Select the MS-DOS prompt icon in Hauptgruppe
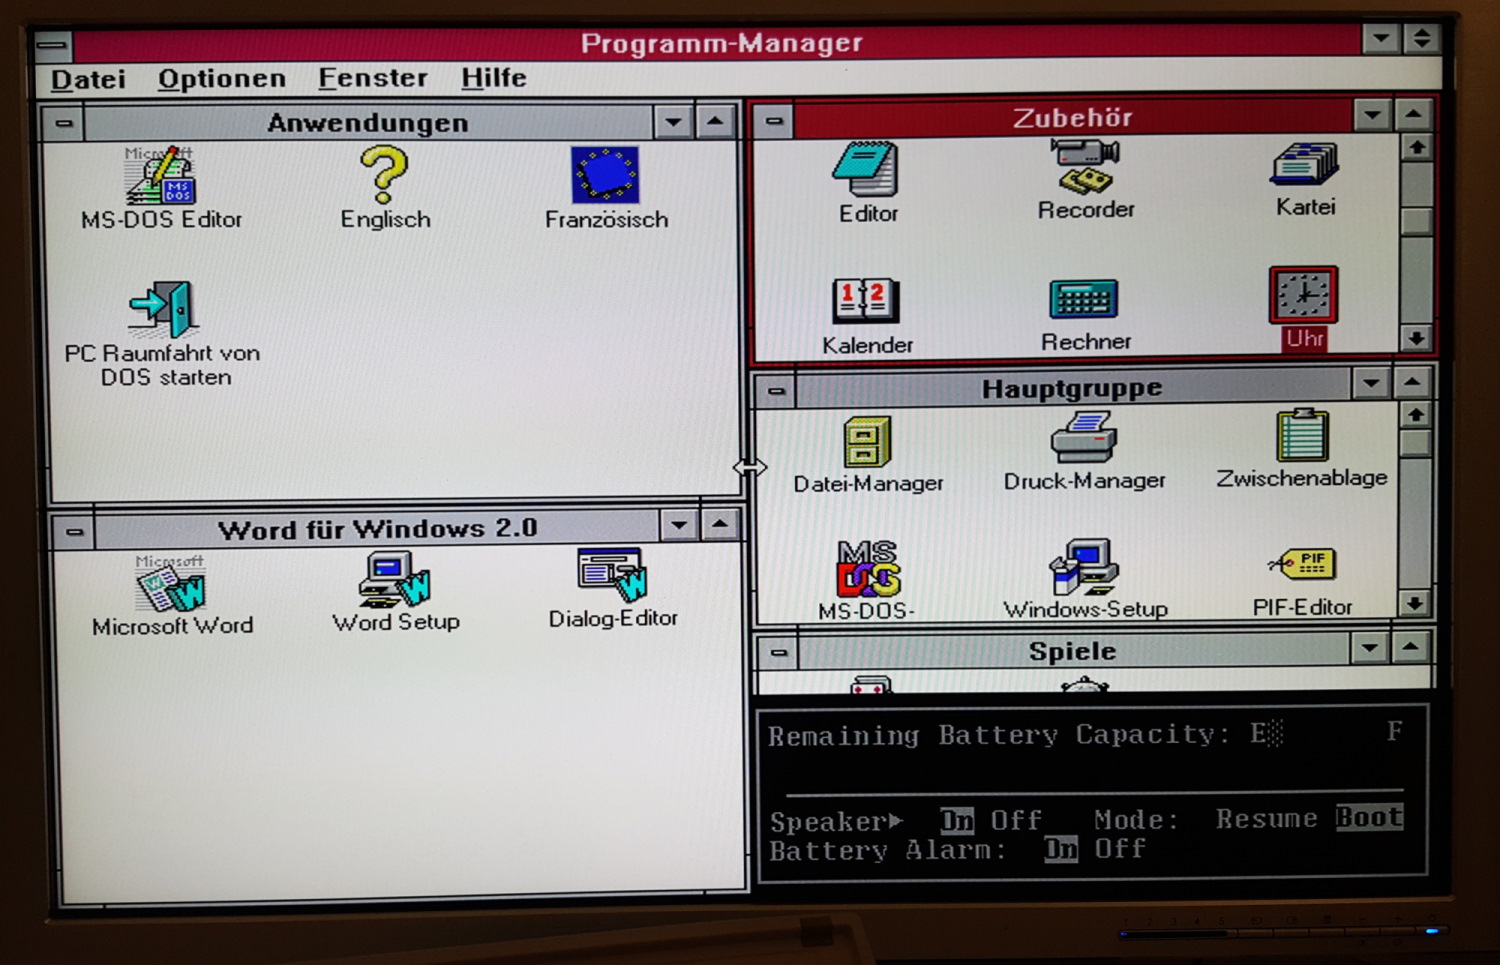 tap(867, 568)
